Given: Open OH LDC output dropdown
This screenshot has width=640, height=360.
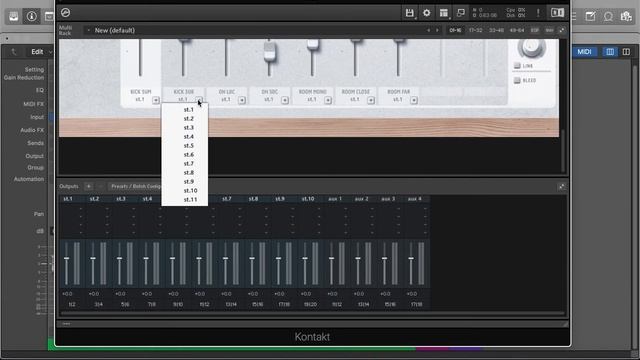Looking at the screenshot, I should click(242, 100).
